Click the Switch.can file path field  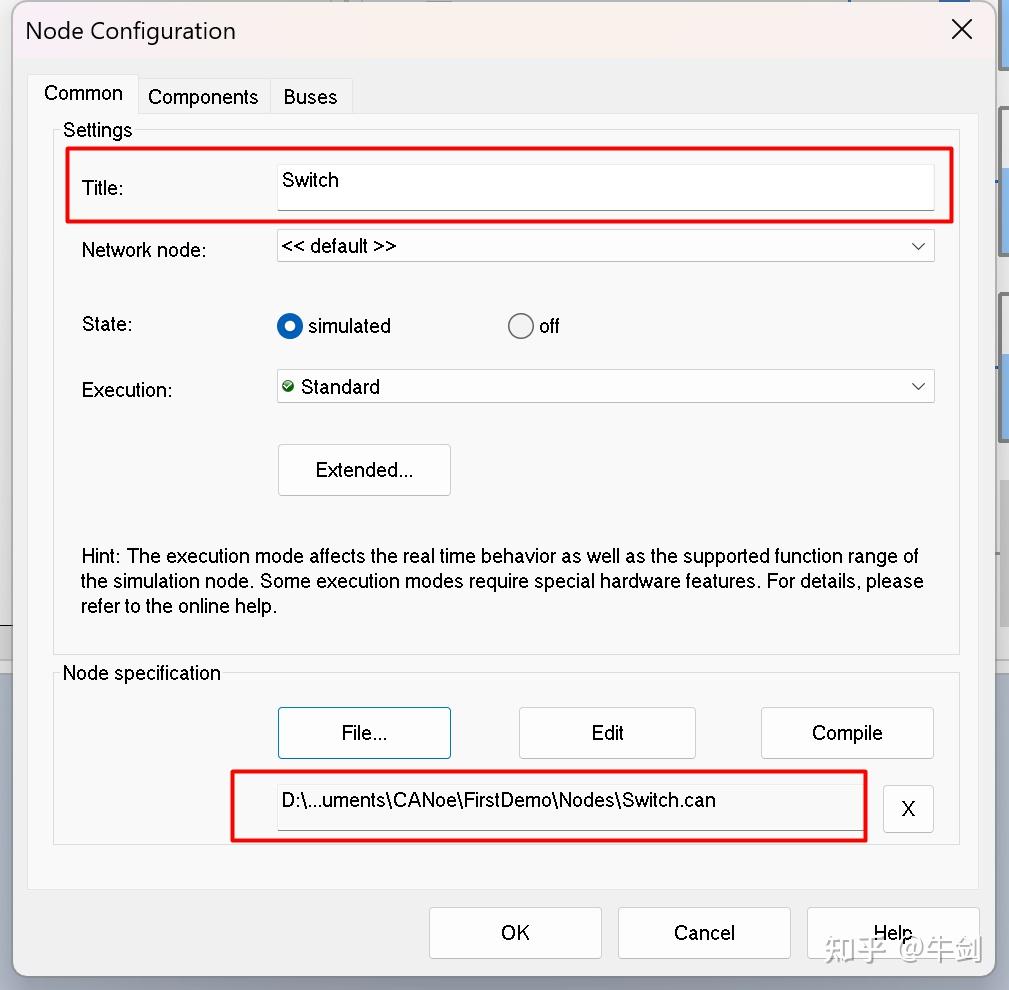click(x=568, y=805)
